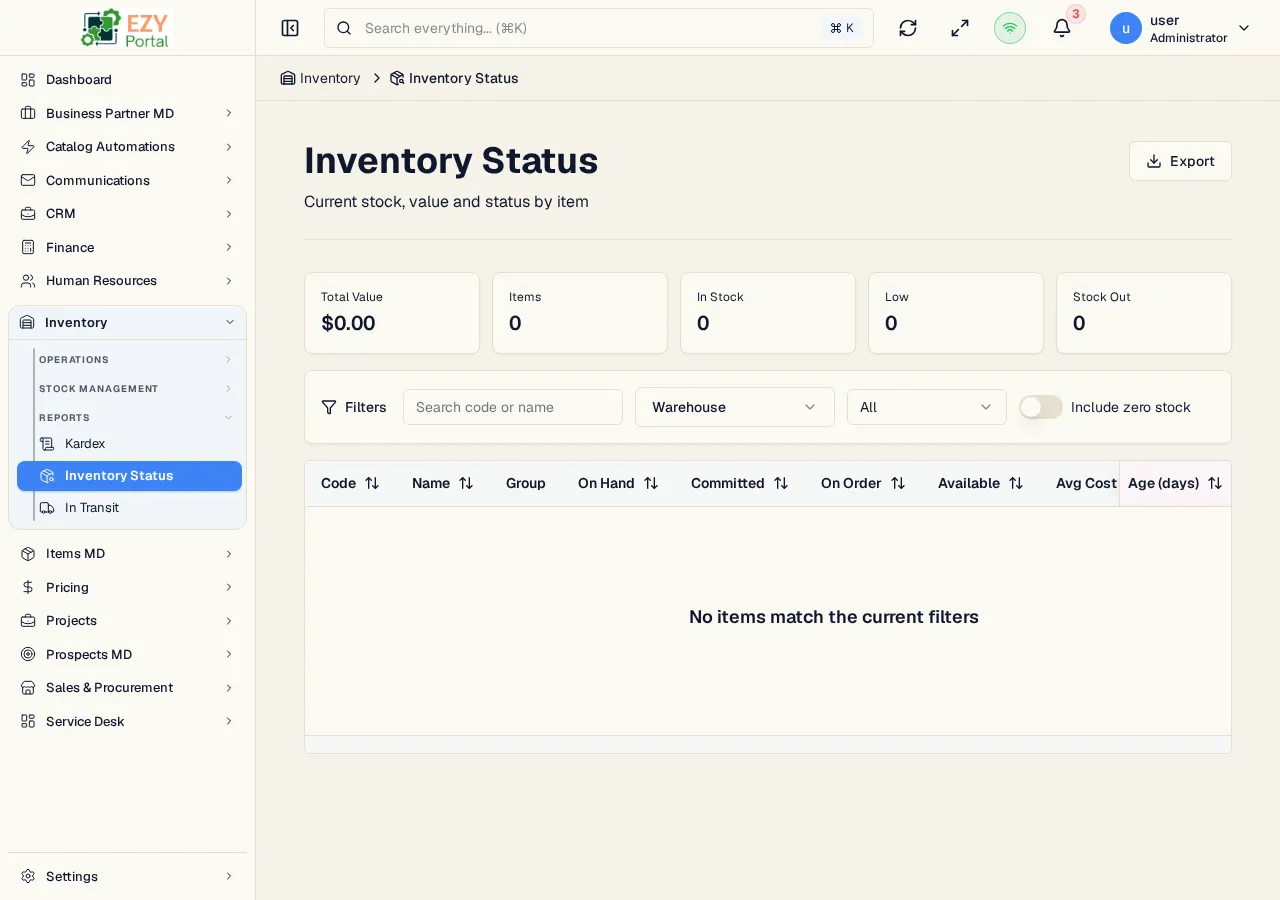Viewport: 1280px width, 900px height.
Task: Sort by Name column arrows
Action: pos(466,483)
